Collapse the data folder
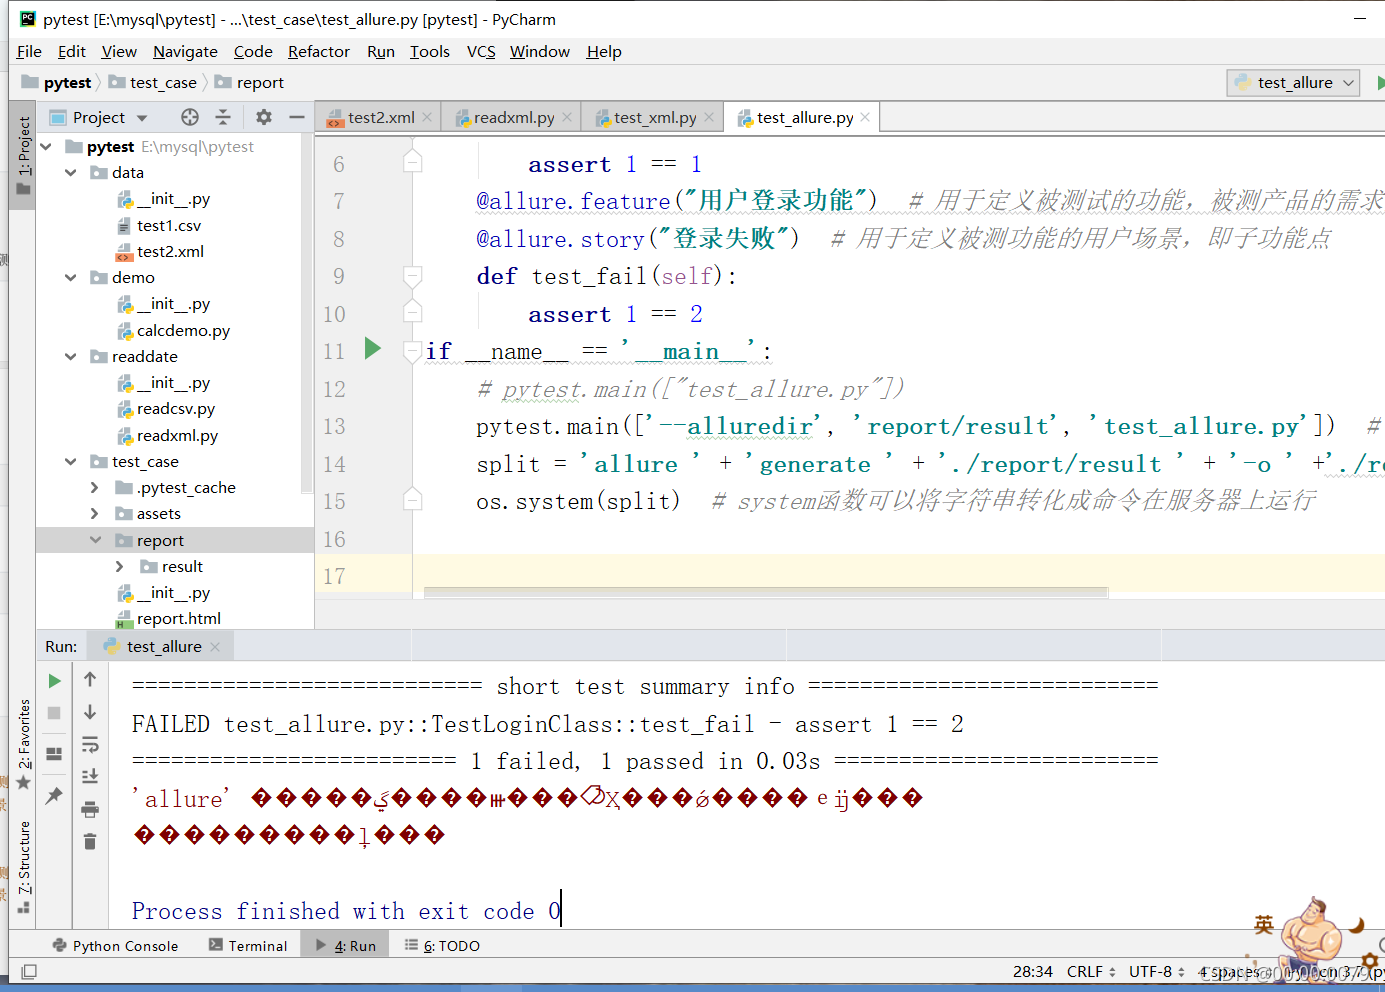Viewport: 1385px width, 992px height. pos(71,173)
